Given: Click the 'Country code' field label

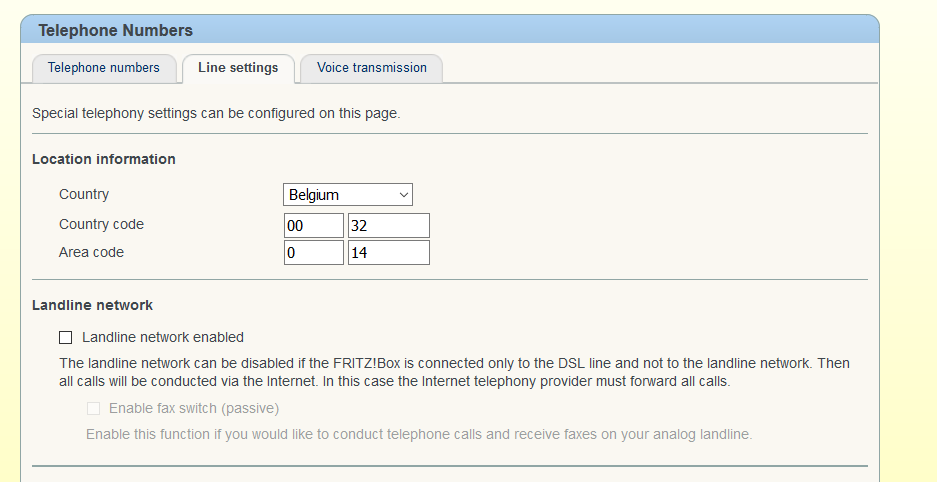Looking at the screenshot, I should click(x=101, y=225).
